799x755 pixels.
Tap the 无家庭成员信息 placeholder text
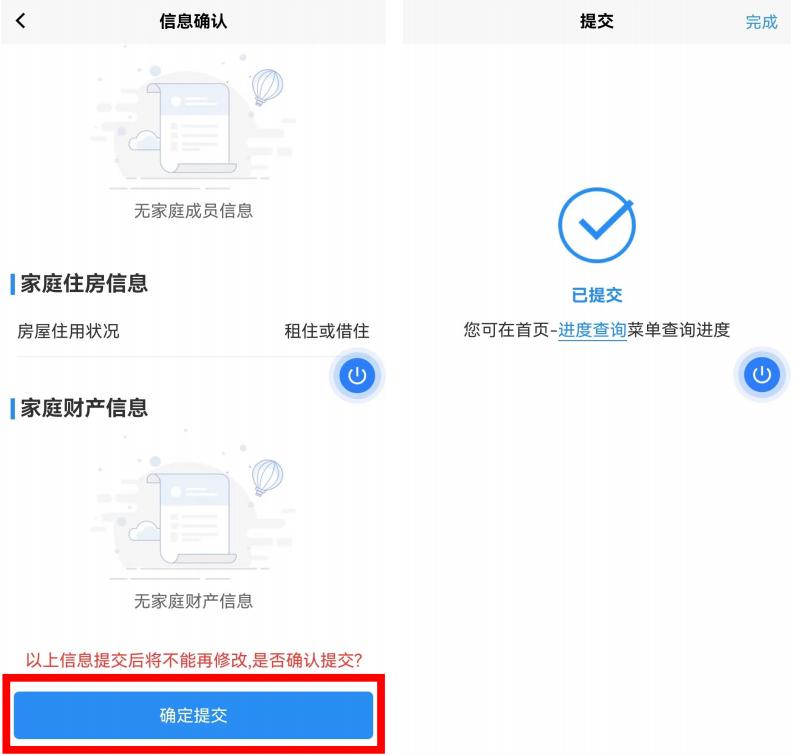pyautogui.click(x=193, y=211)
